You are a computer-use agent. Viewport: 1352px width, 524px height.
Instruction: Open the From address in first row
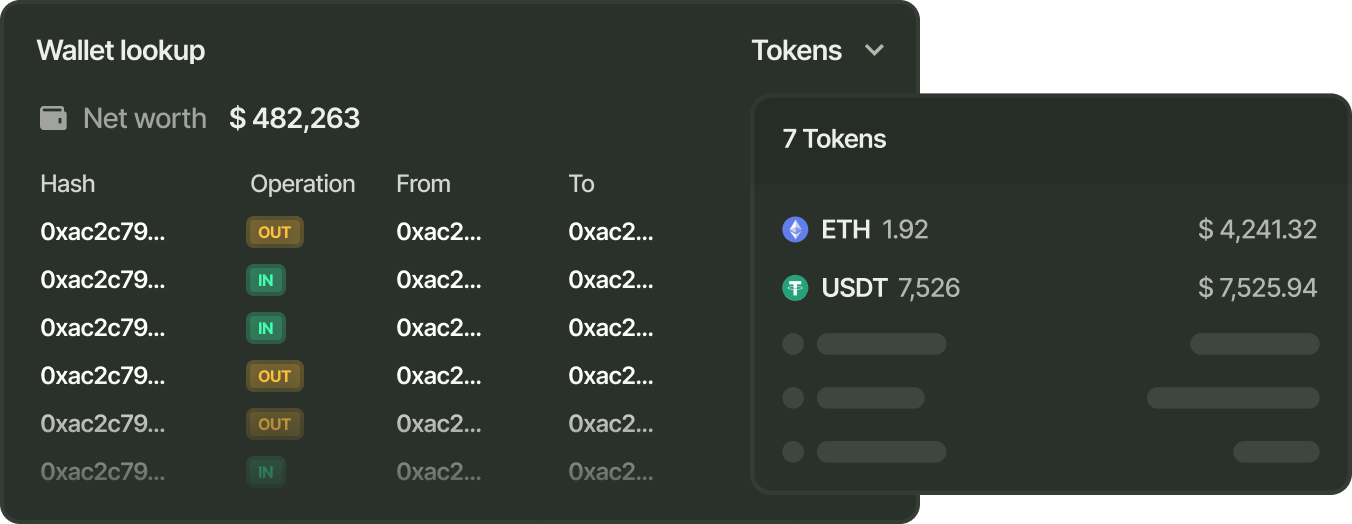pos(438,233)
